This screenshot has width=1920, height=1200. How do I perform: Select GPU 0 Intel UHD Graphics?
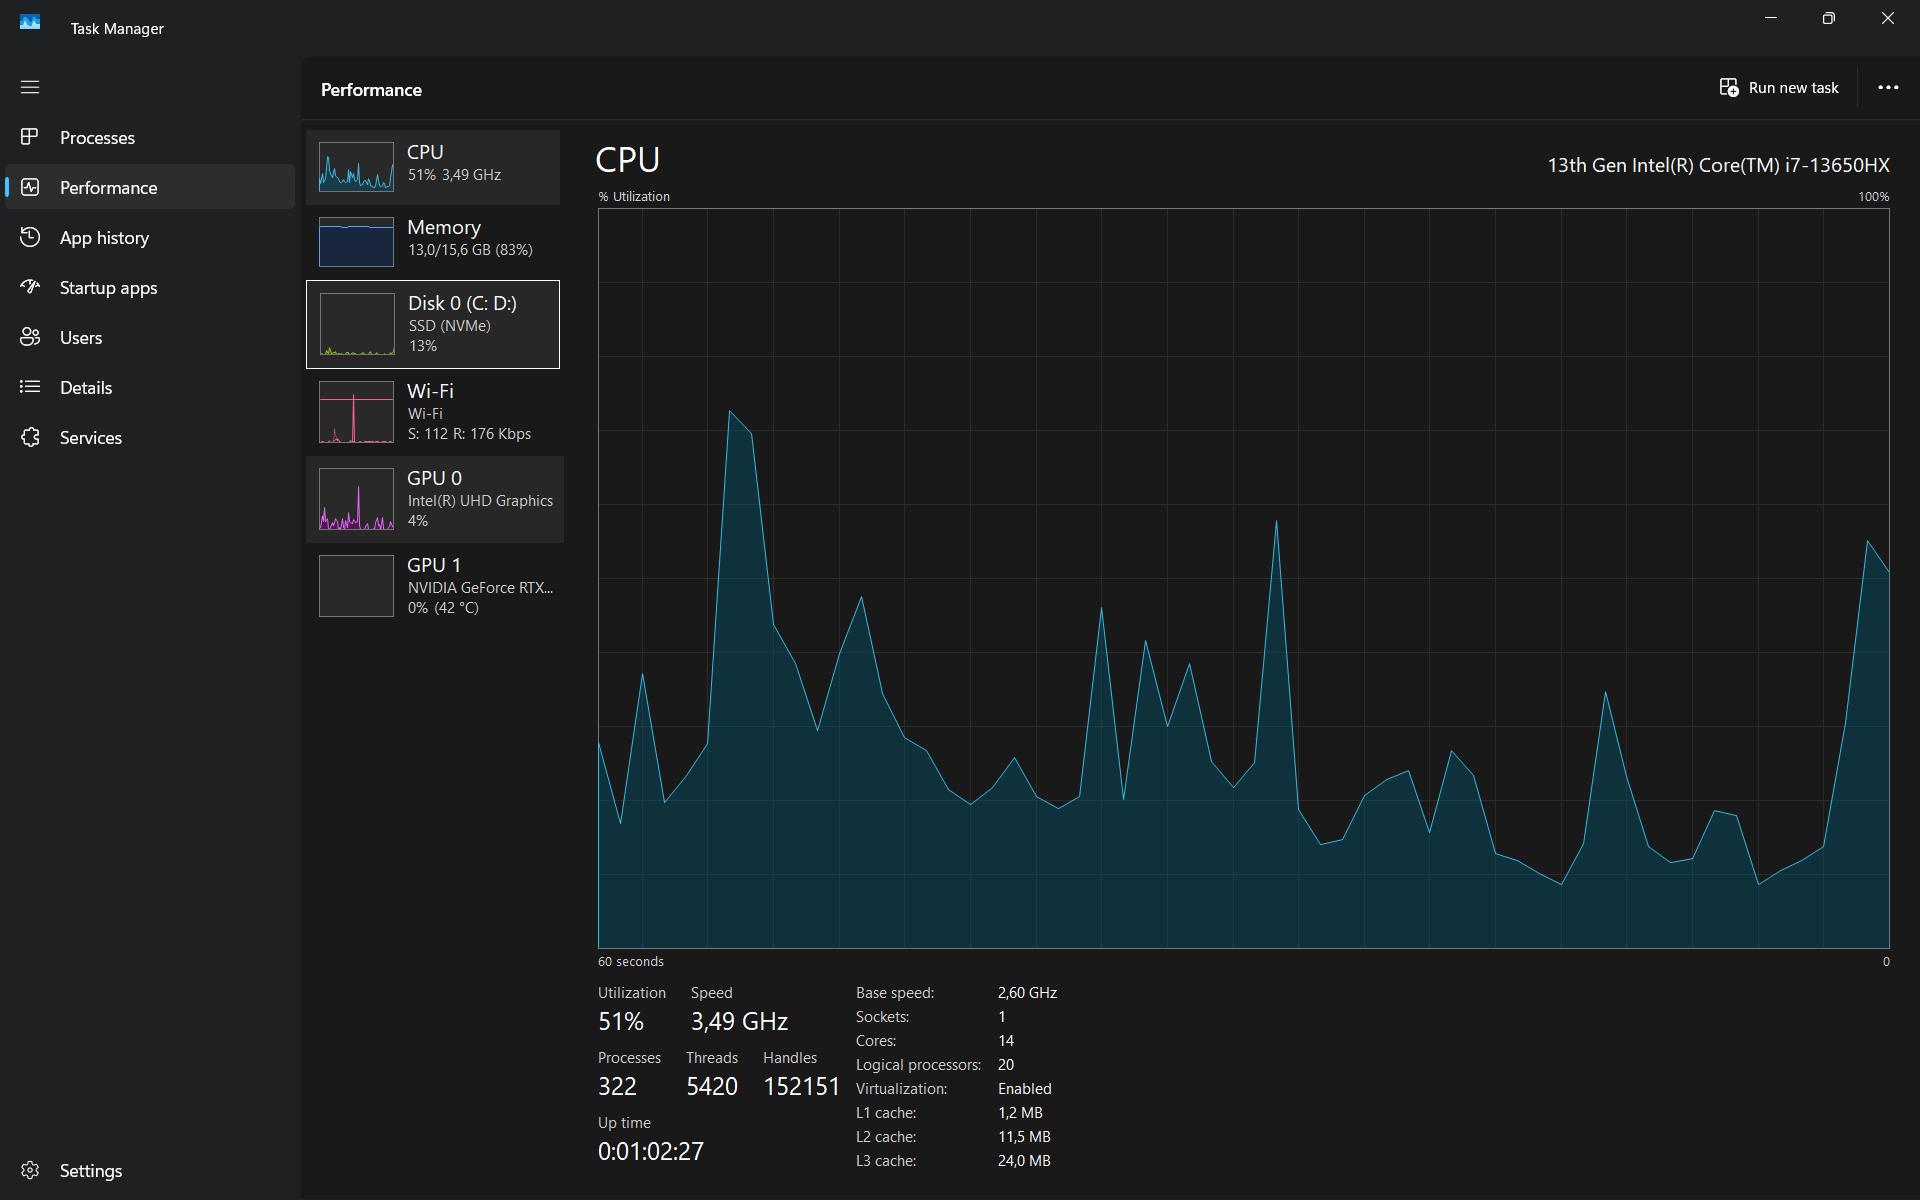click(433, 499)
